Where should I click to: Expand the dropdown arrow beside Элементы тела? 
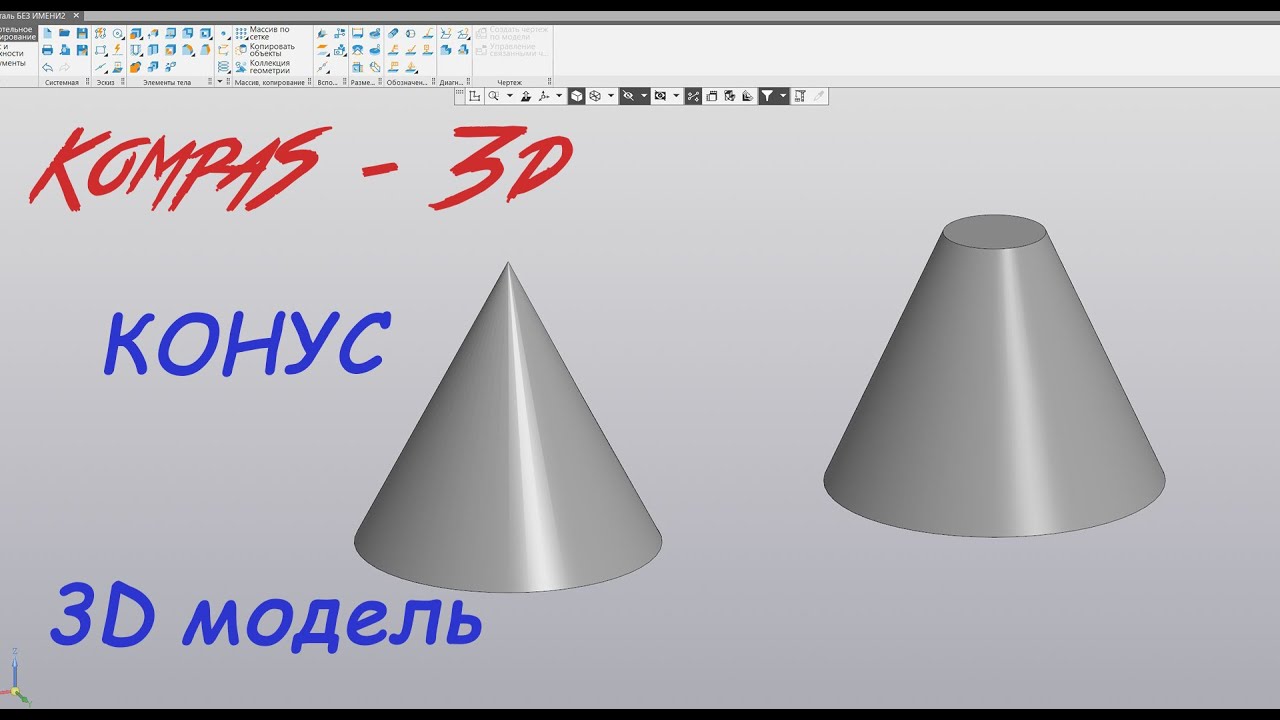[219, 81]
